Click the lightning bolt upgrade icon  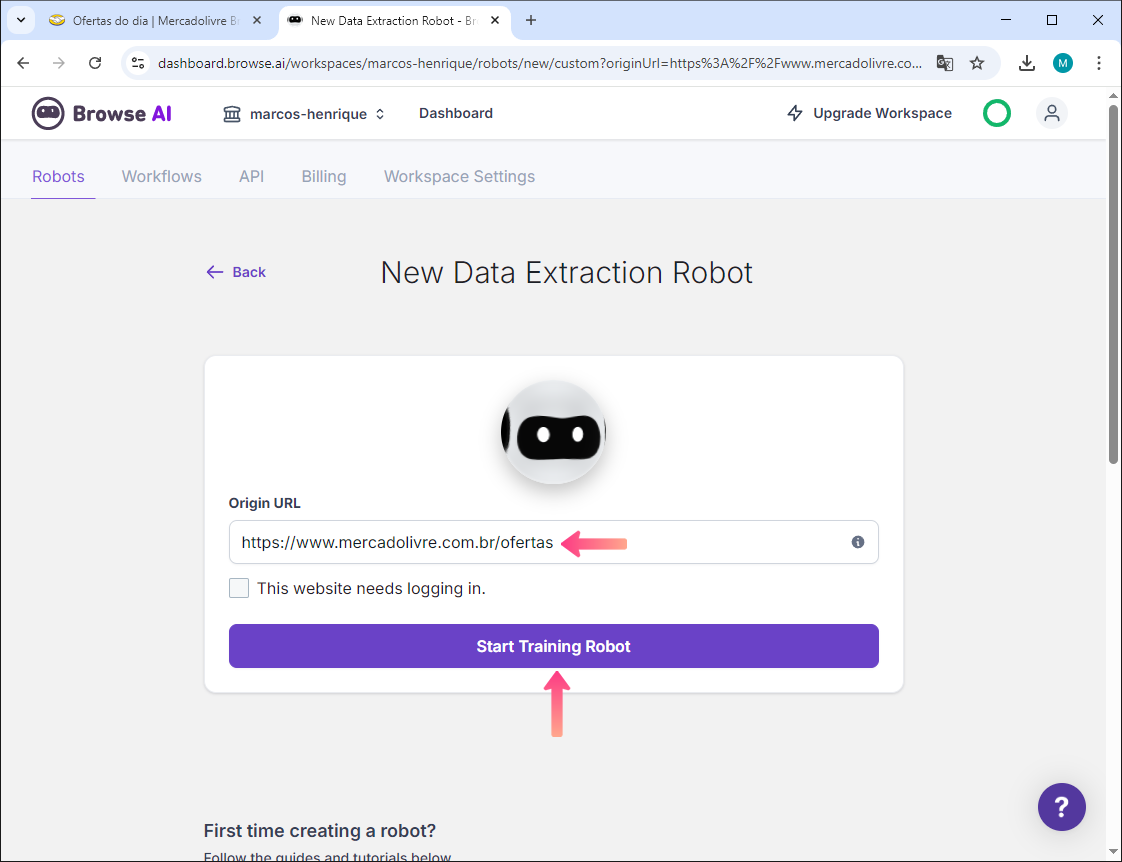pos(795,113)
